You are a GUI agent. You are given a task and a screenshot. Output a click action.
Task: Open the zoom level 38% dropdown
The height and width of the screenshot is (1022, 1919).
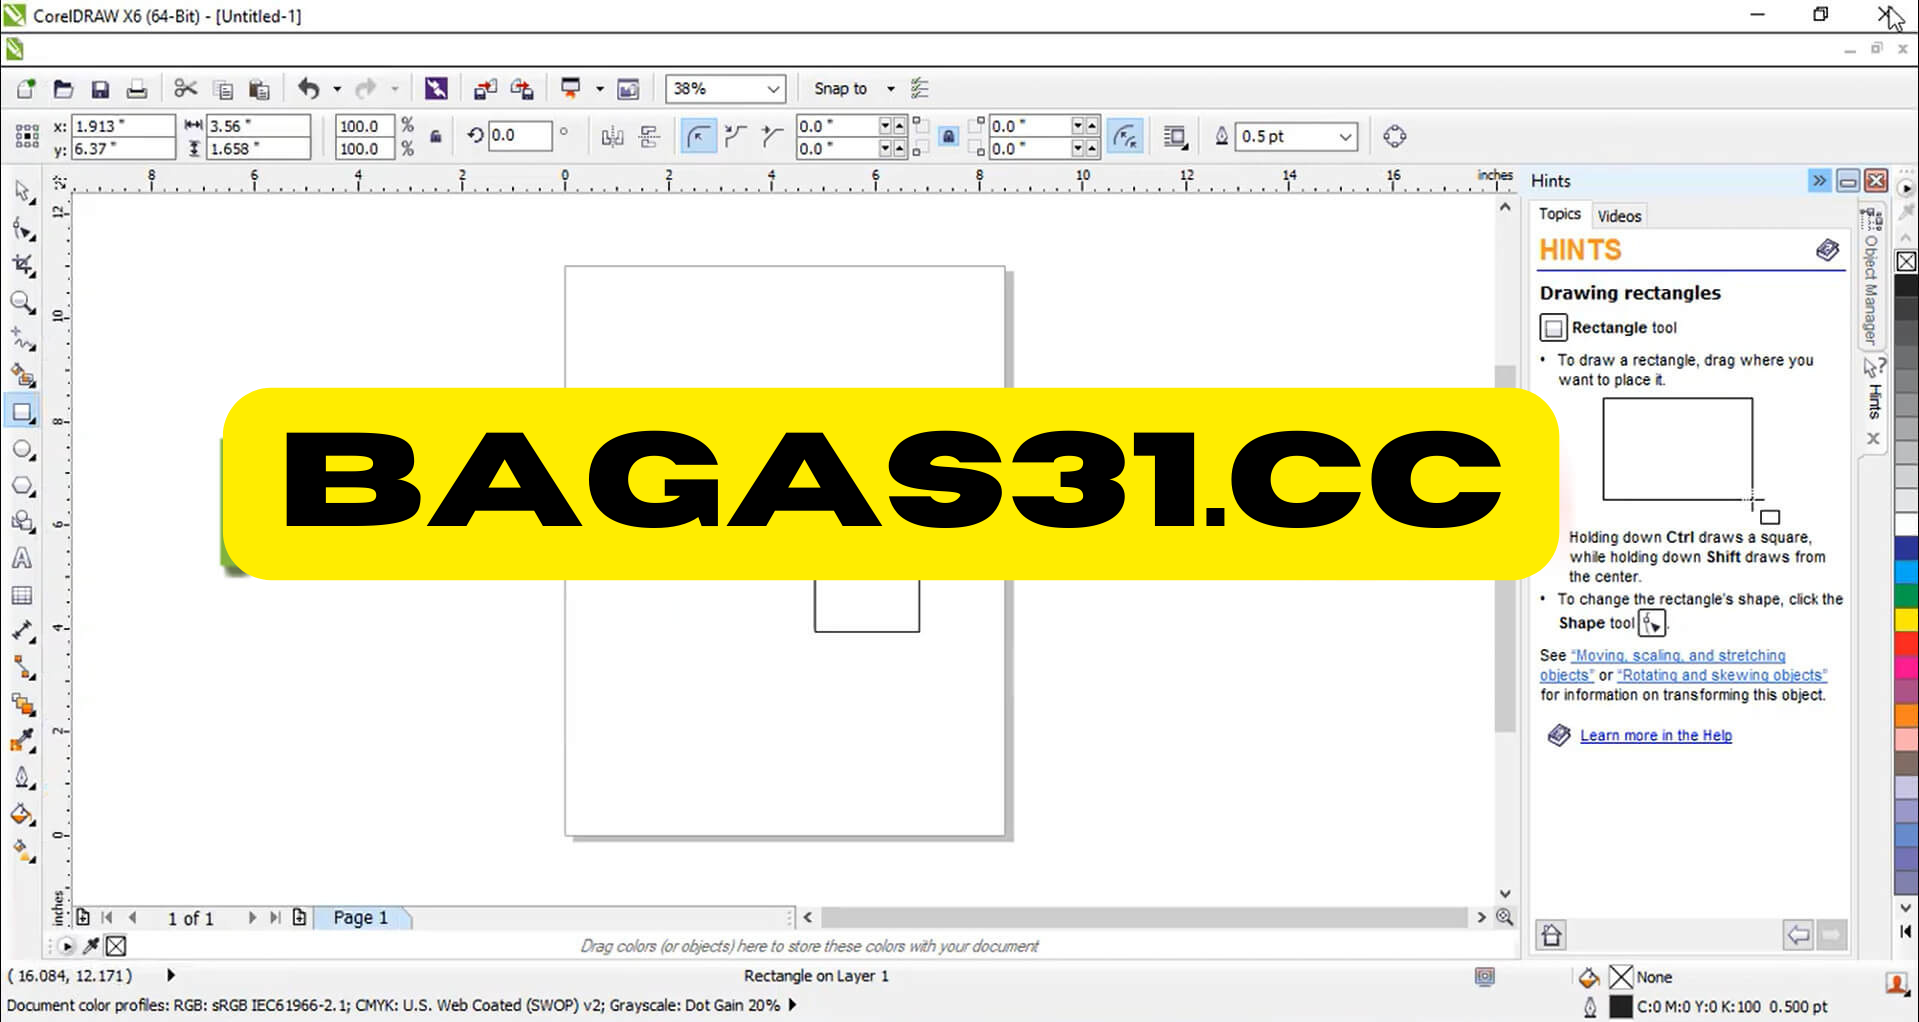click(x=773, y=89)
